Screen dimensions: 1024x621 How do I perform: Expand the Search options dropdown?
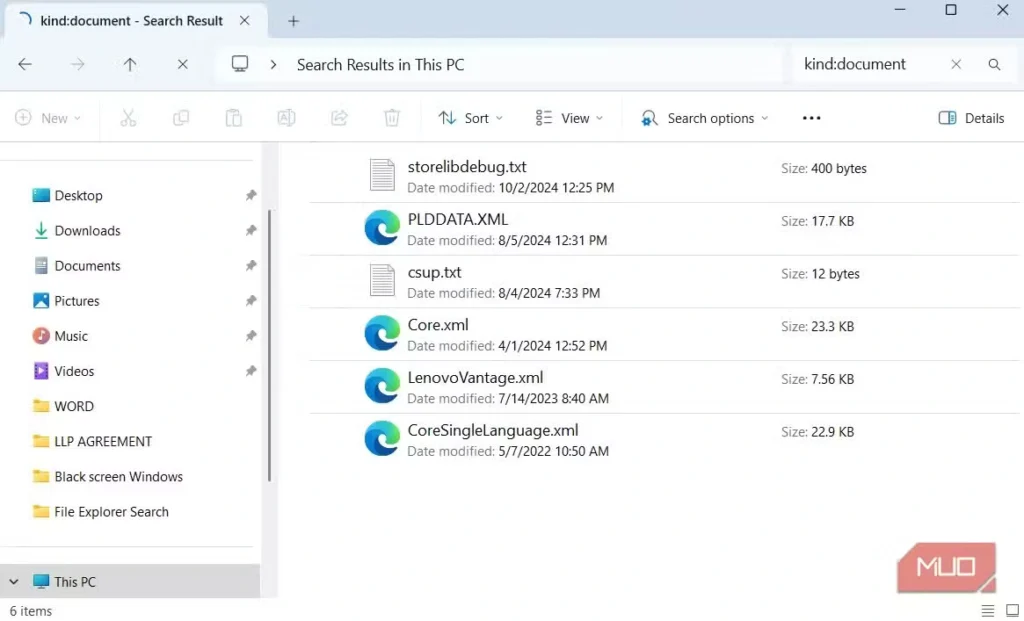coord(705,118)
